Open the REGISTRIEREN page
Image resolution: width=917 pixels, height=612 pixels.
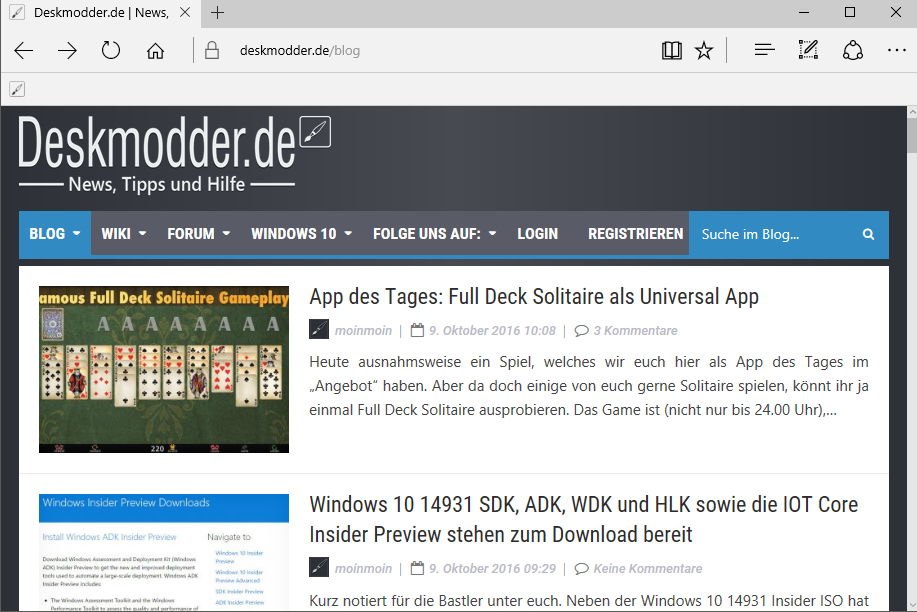coord(635,233)
